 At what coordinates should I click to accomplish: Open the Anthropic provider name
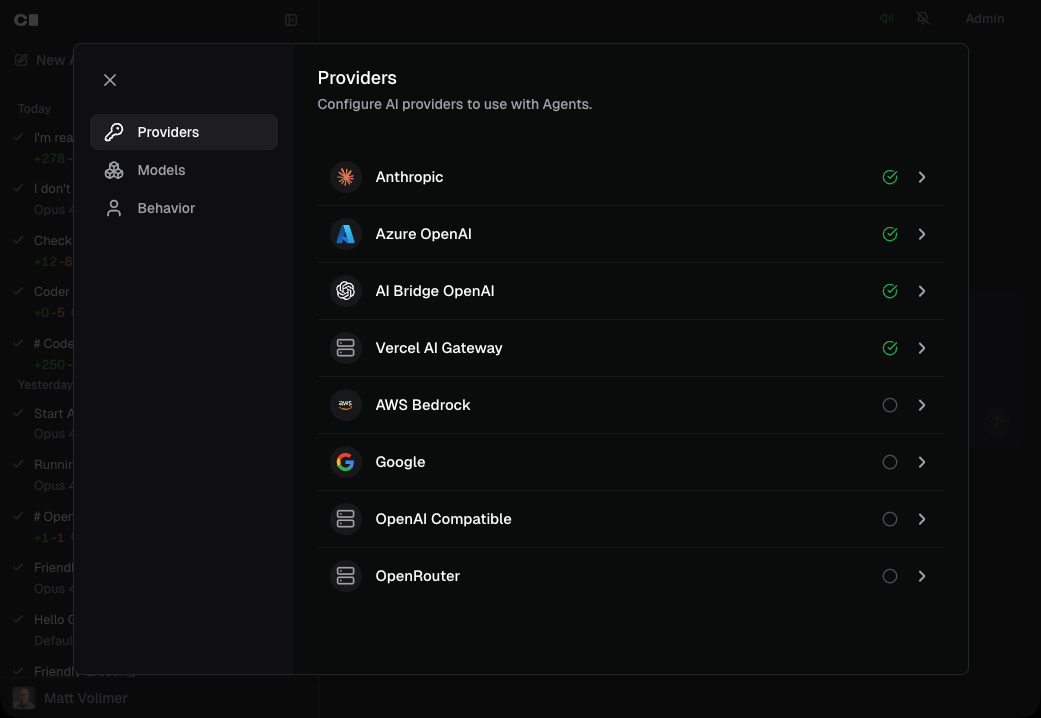[x=409, y=177]
